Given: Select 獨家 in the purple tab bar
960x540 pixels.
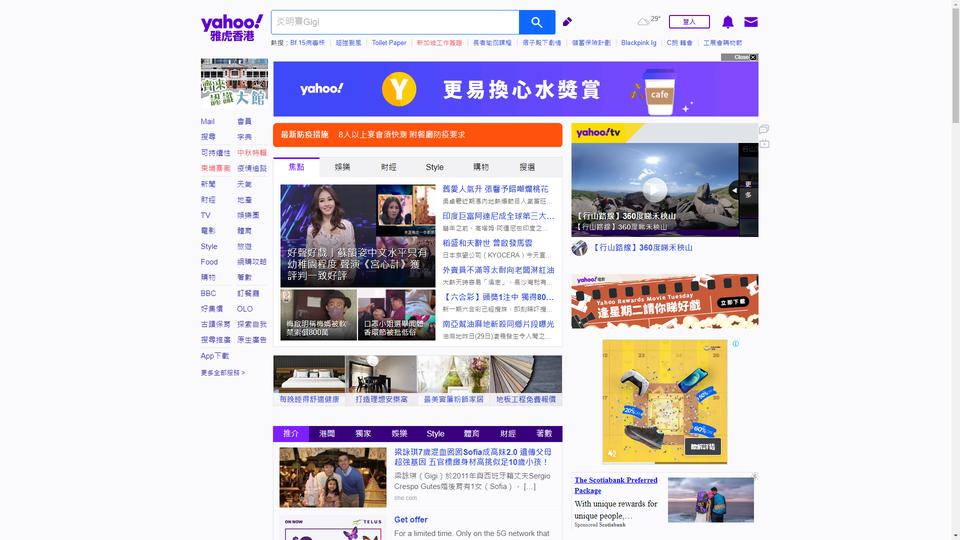Looking at the screenshot, I should (363, 433).
